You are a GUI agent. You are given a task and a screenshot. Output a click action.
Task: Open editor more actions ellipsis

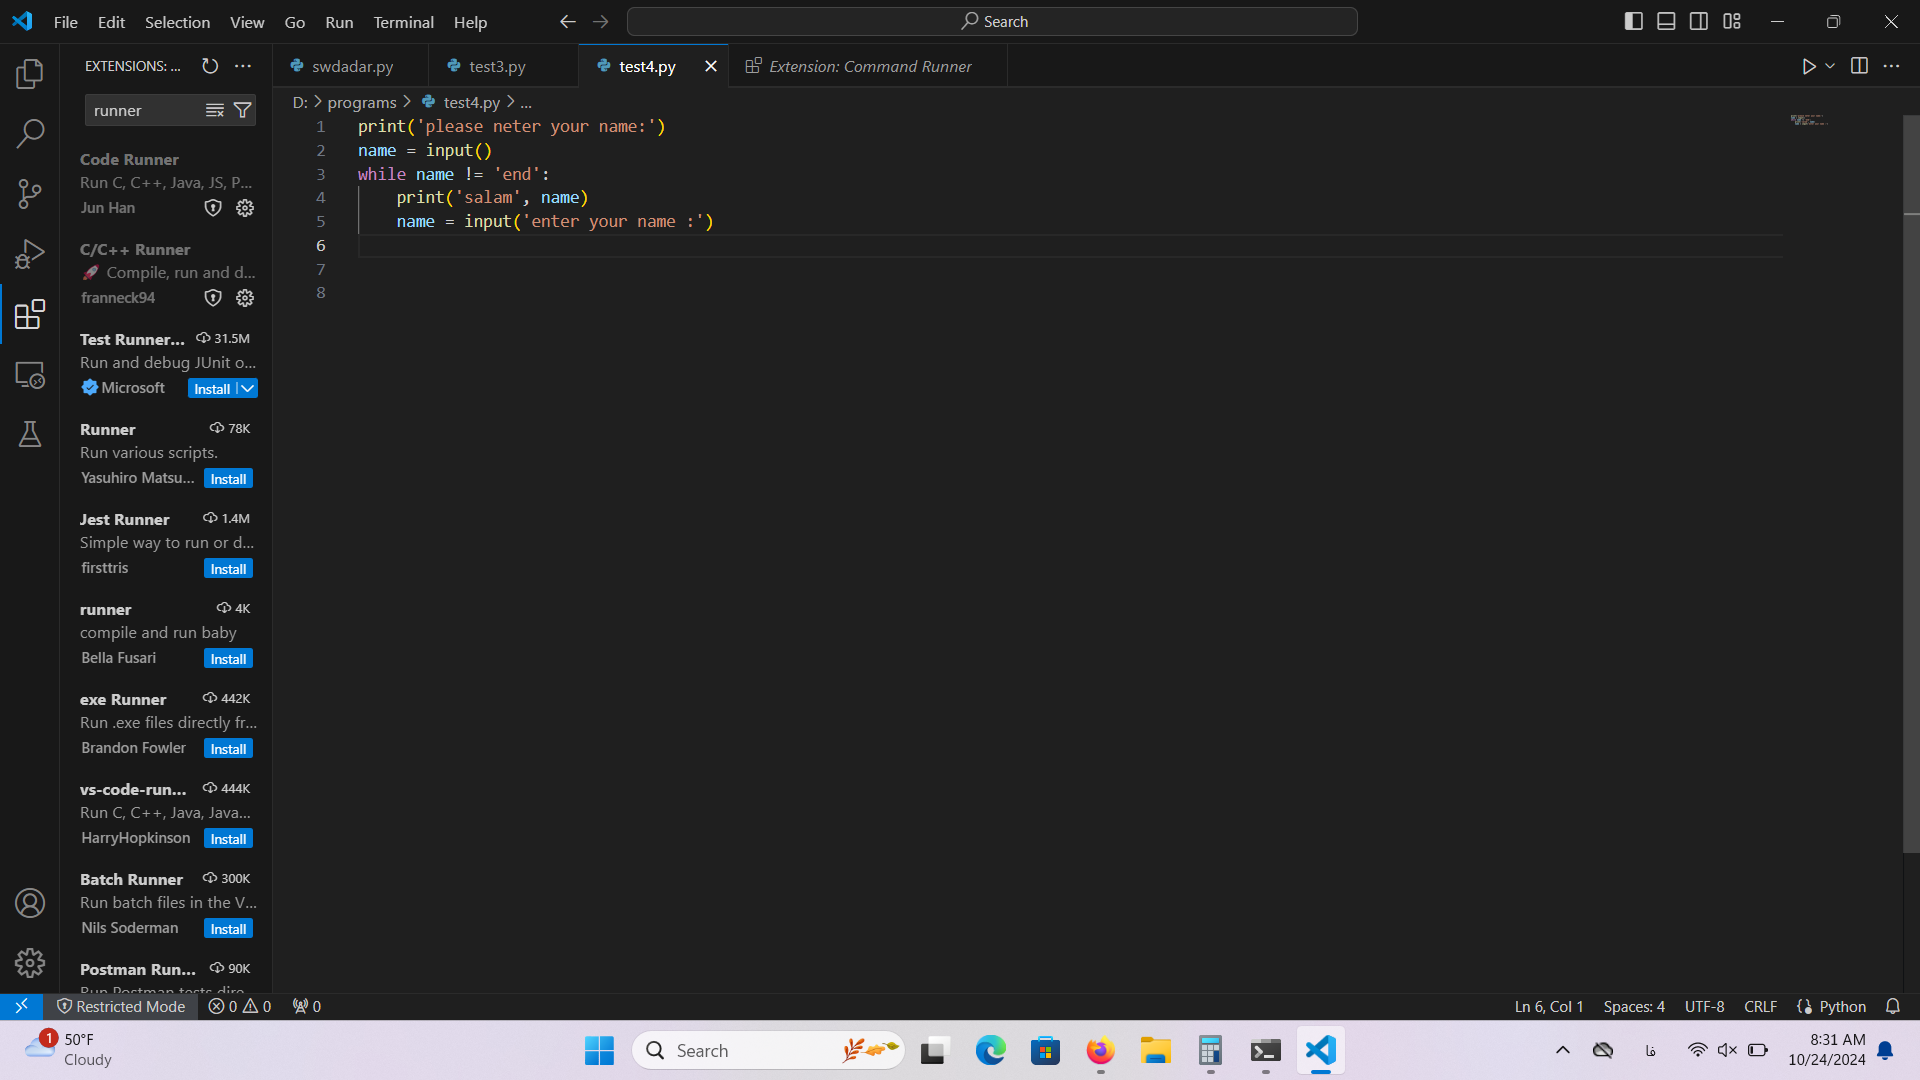click(x=1891, y=66)
